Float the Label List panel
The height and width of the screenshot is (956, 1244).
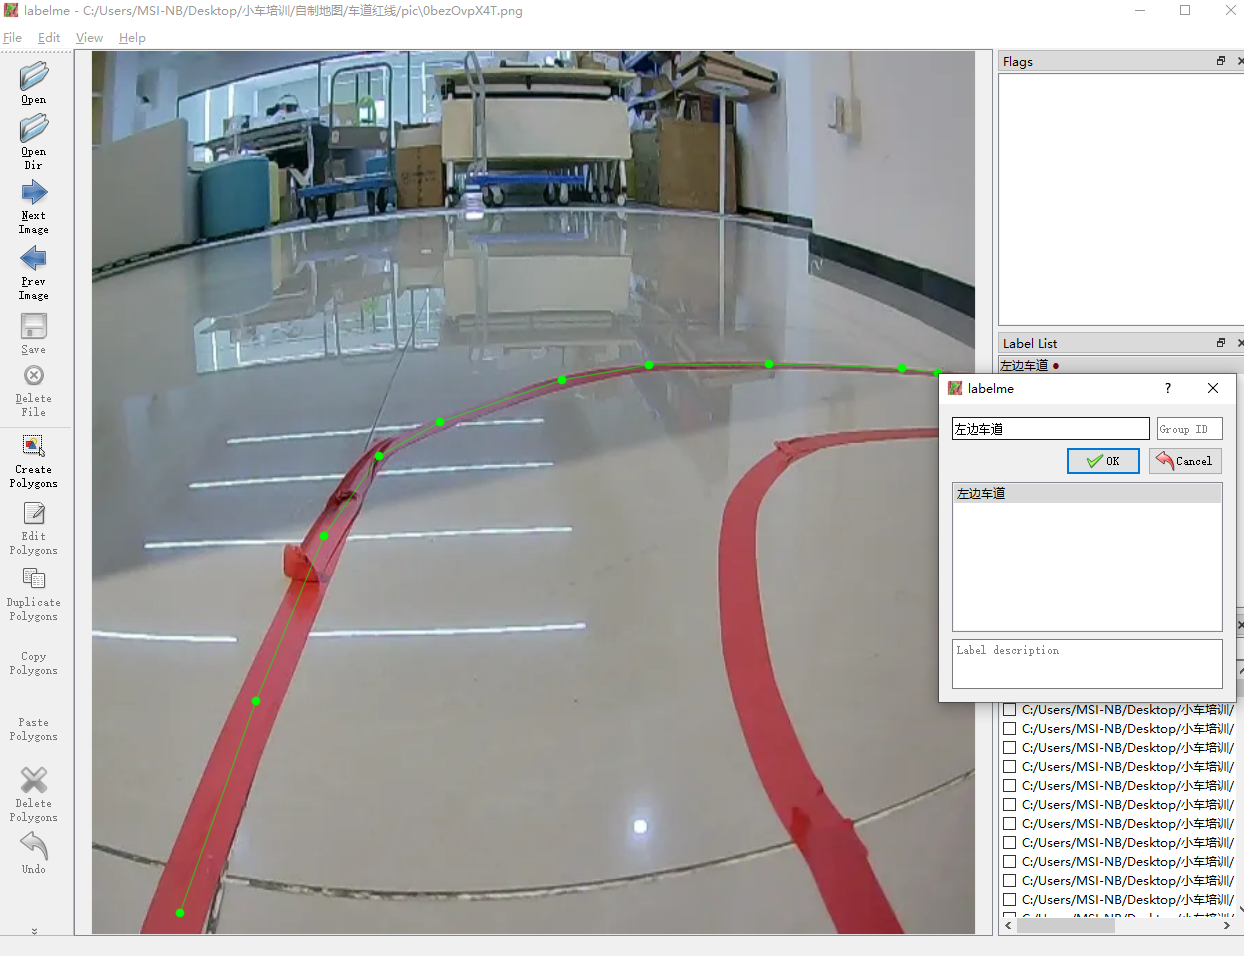pyautogui.click(x=1220, y=343)
